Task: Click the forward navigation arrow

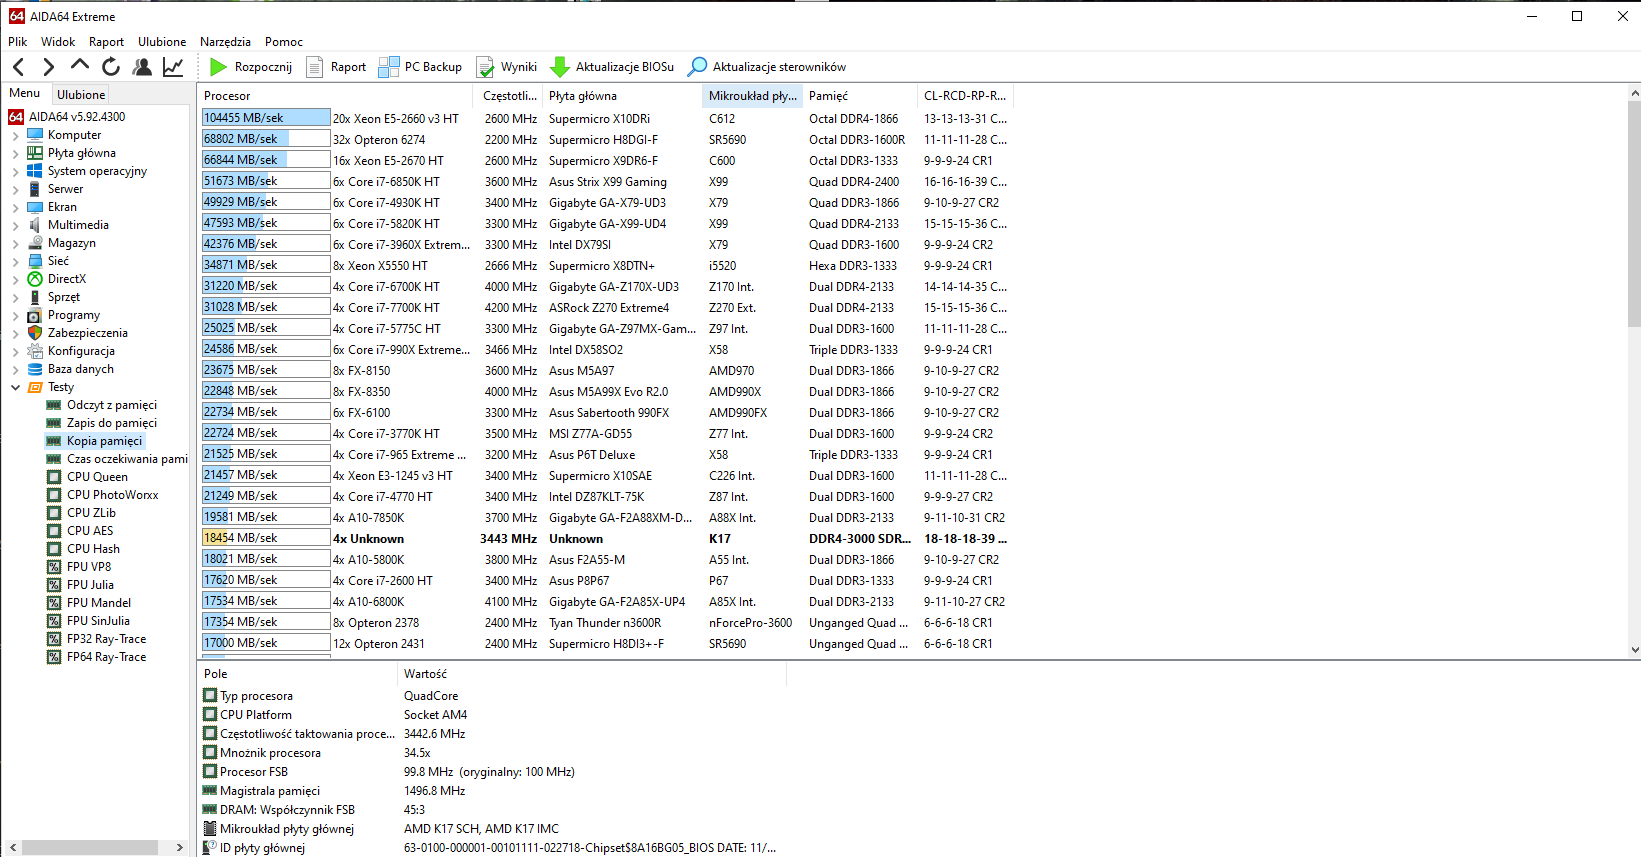Action: (48, 67)
